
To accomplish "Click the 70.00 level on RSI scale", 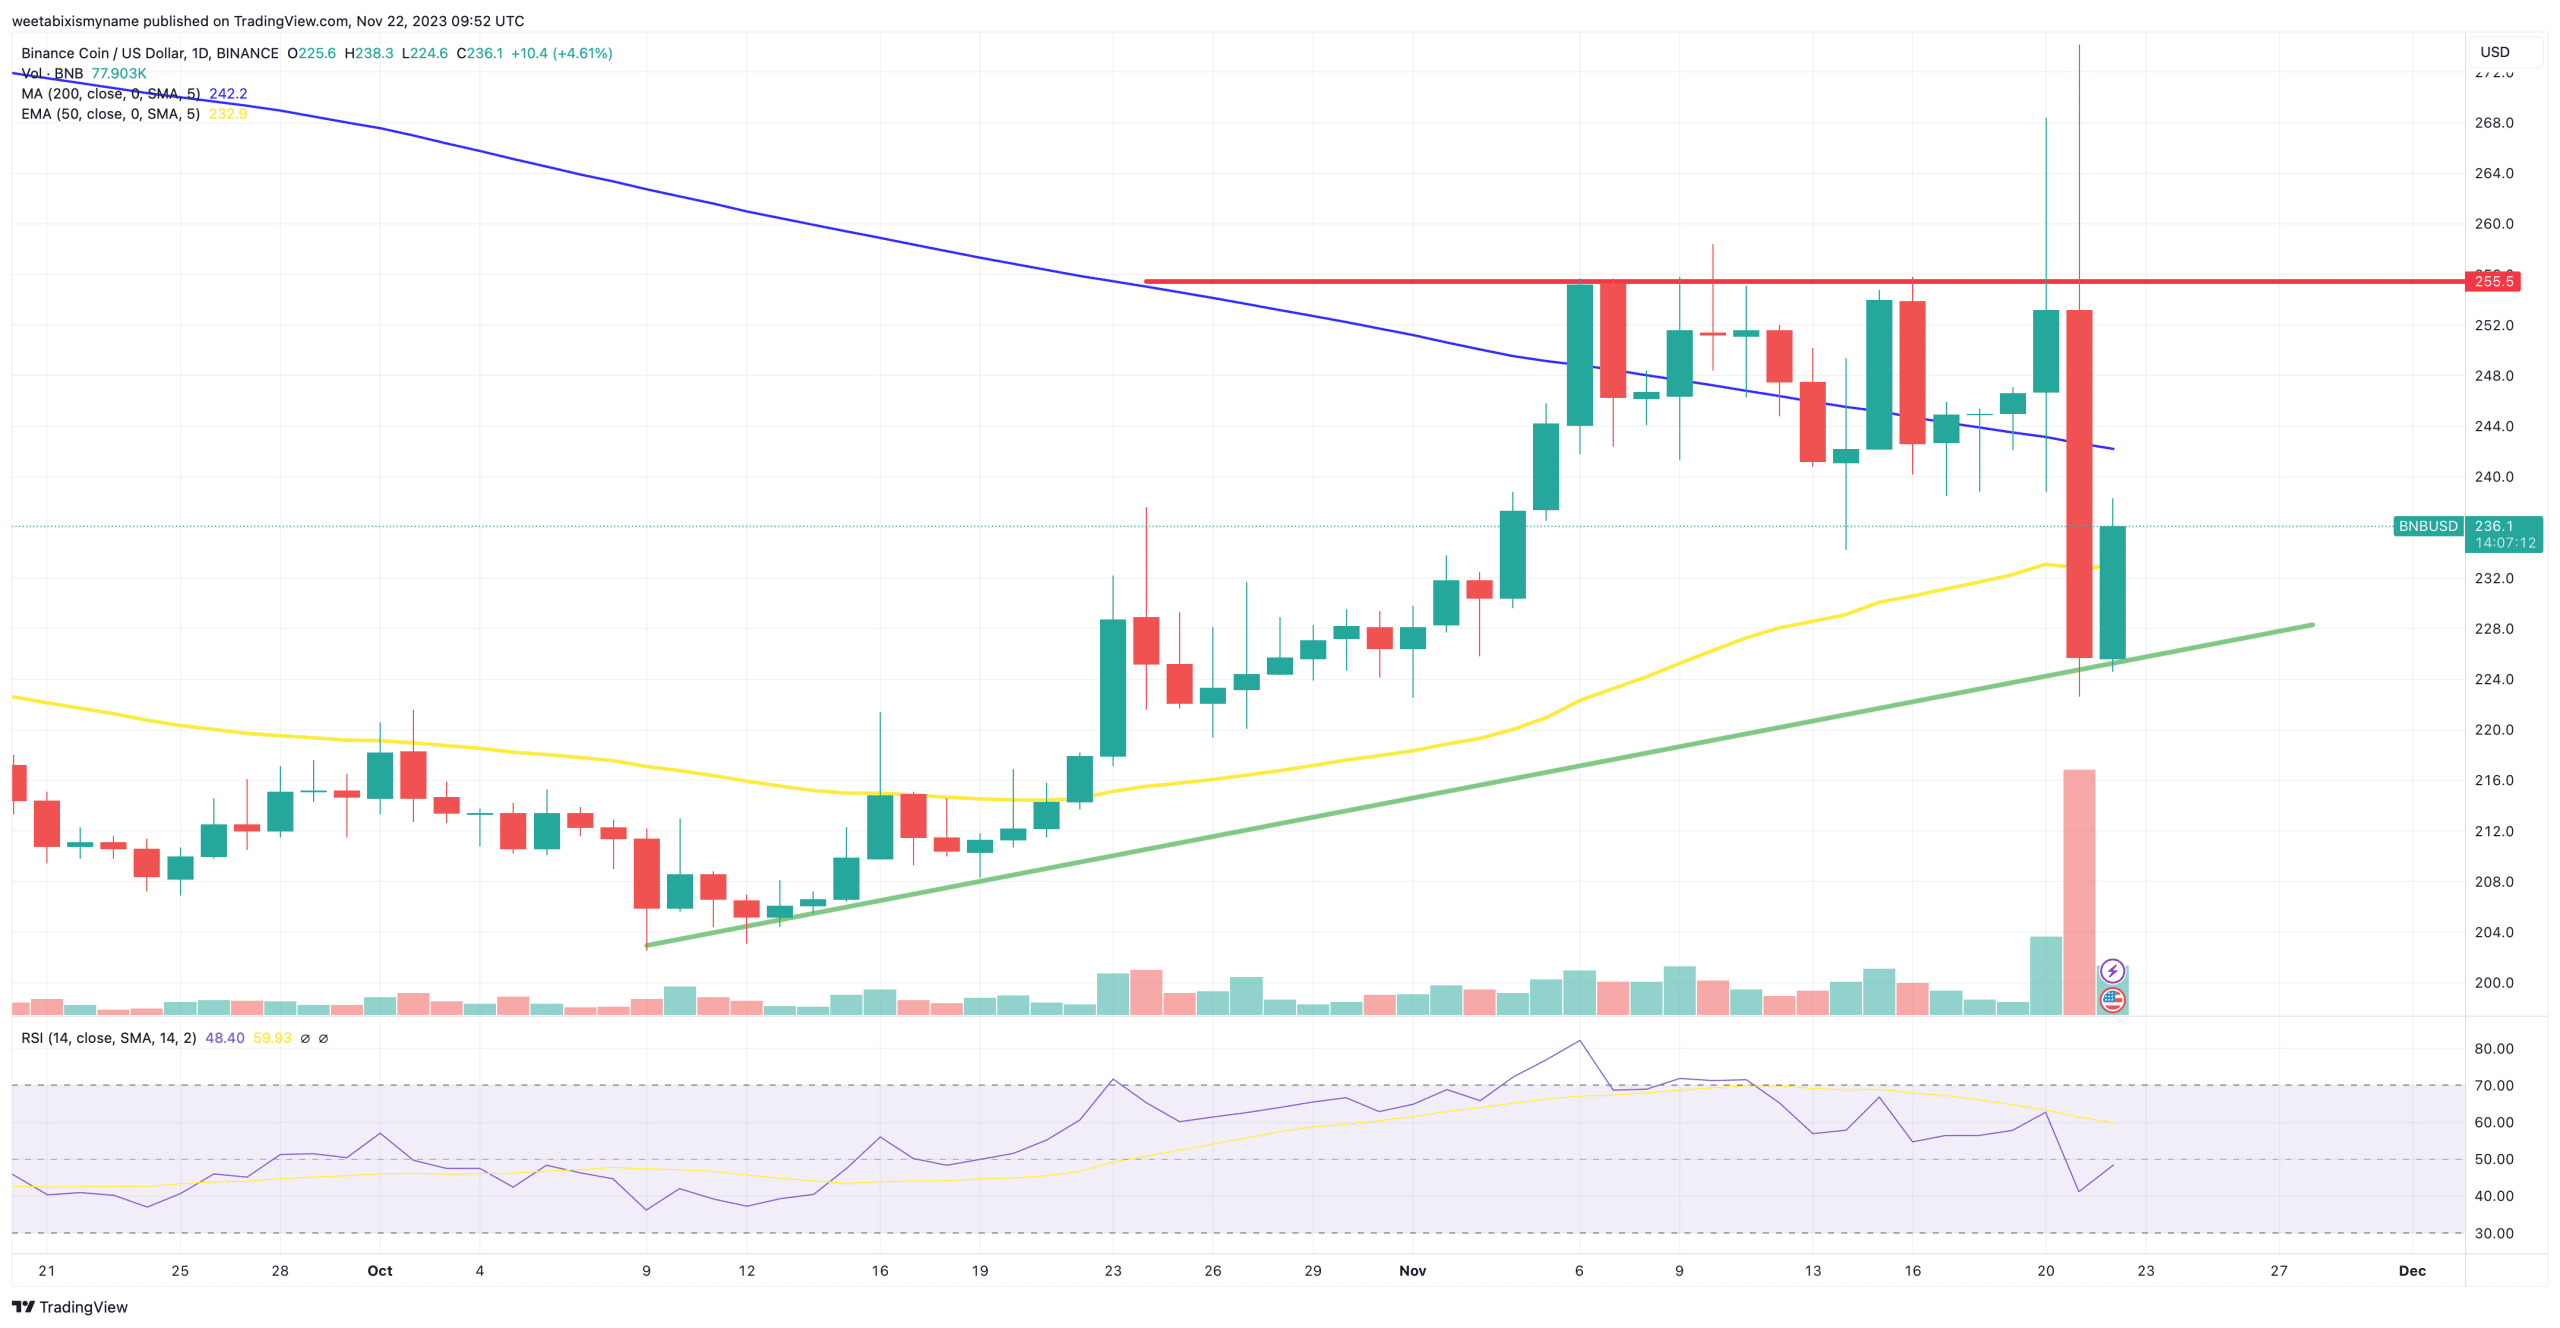I will (2493, 1085).
